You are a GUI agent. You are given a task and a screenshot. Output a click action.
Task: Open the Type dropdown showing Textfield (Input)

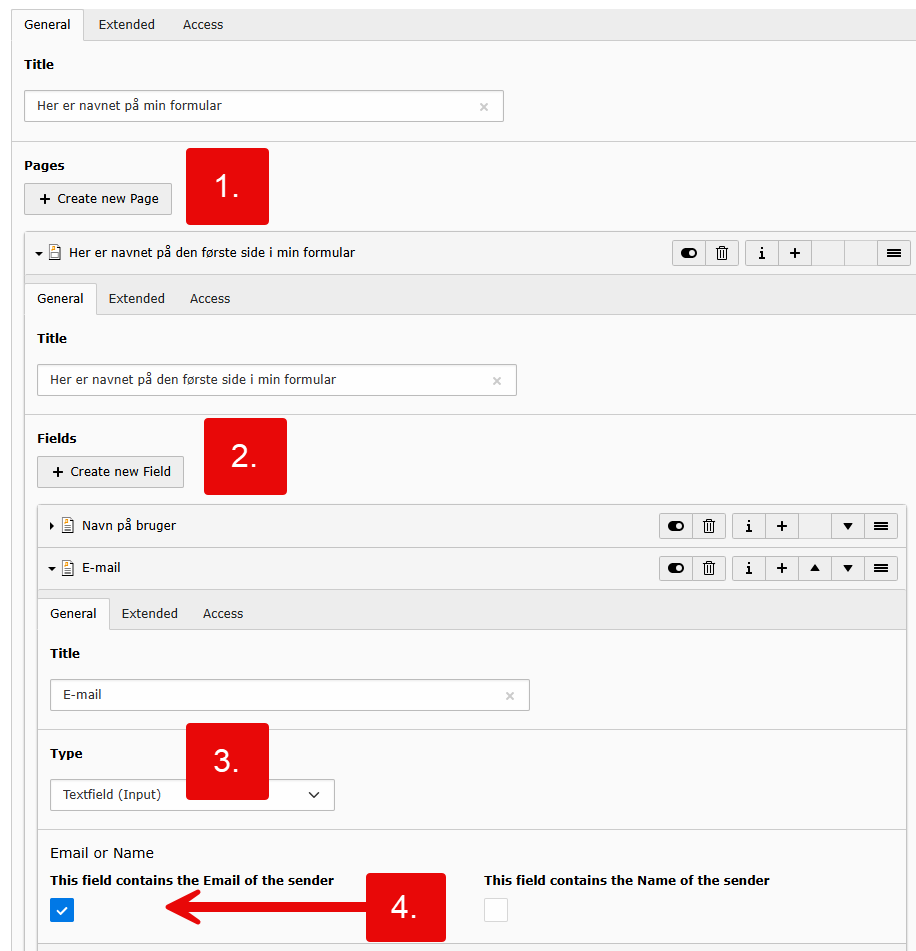(192, 795)
